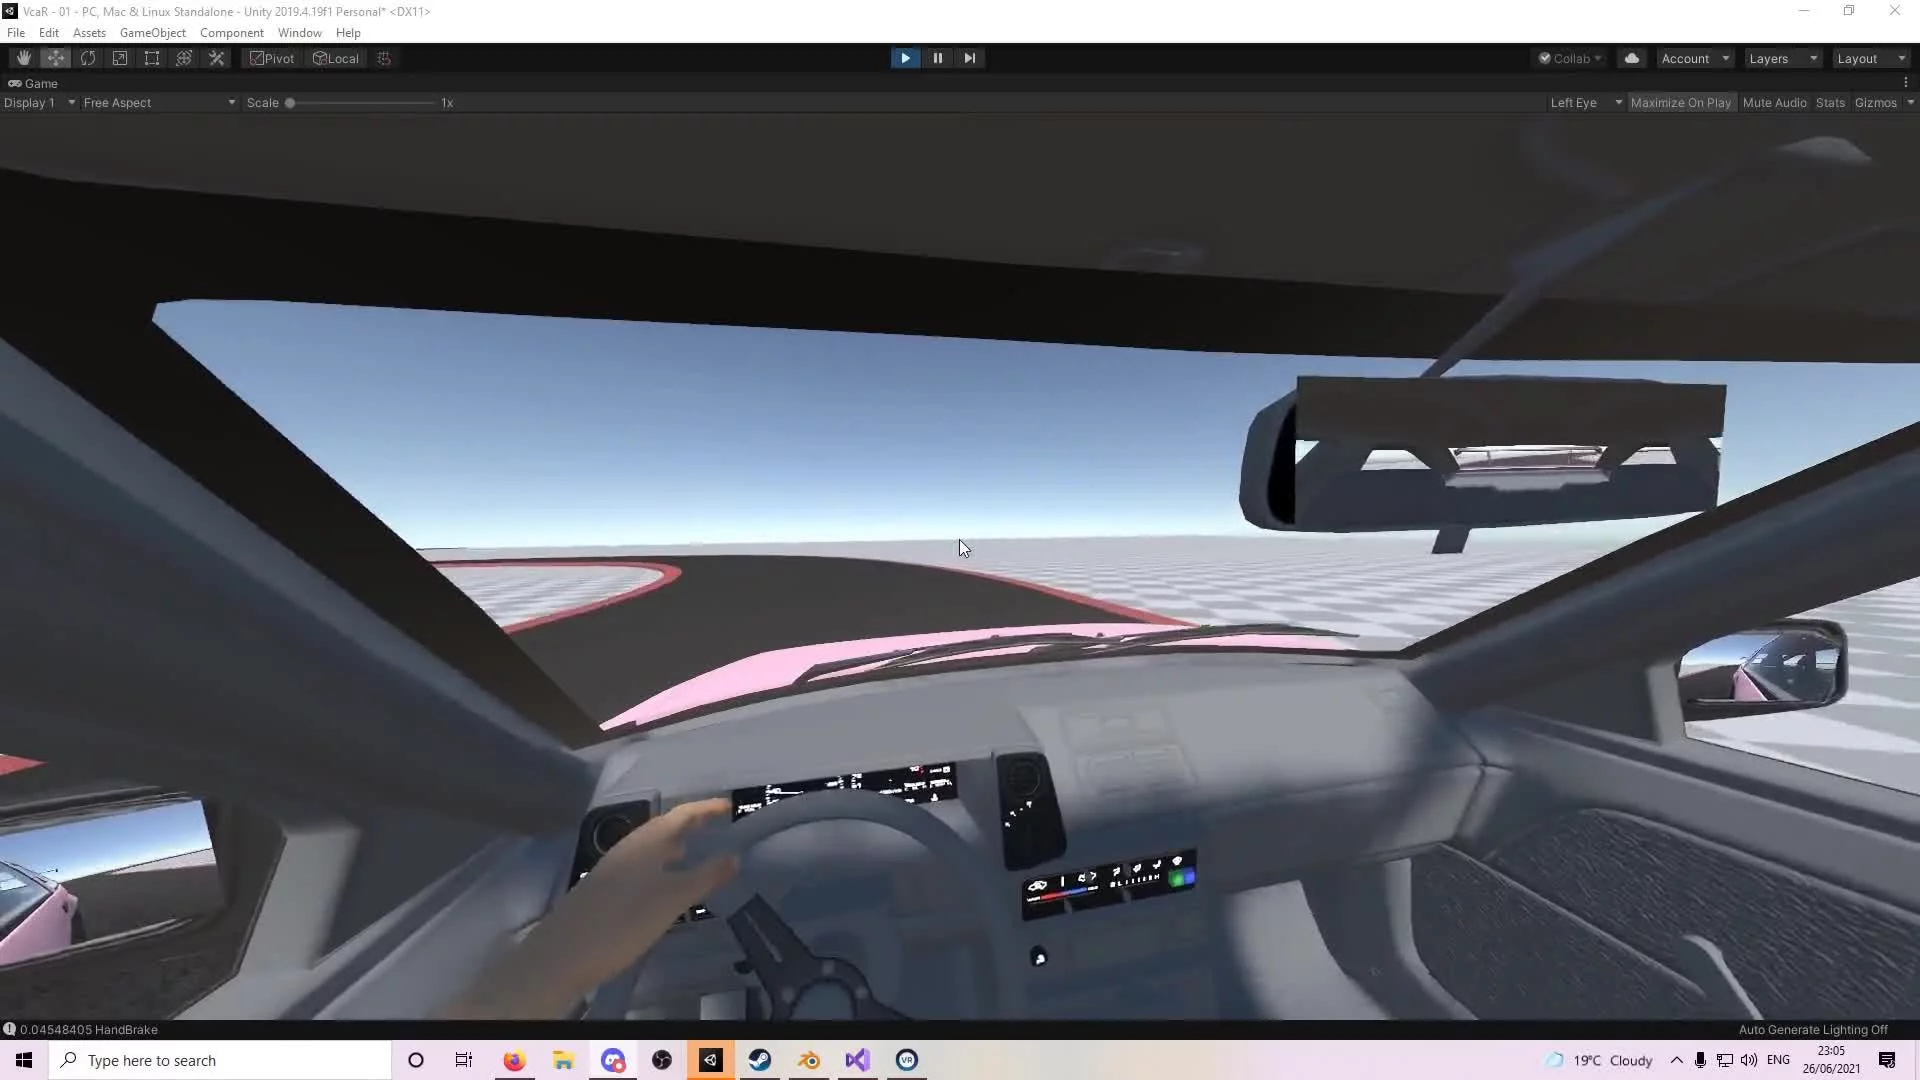Select the Rotate tool
Viewport: 1920px width, 1080px height.
tap(88, 58)
